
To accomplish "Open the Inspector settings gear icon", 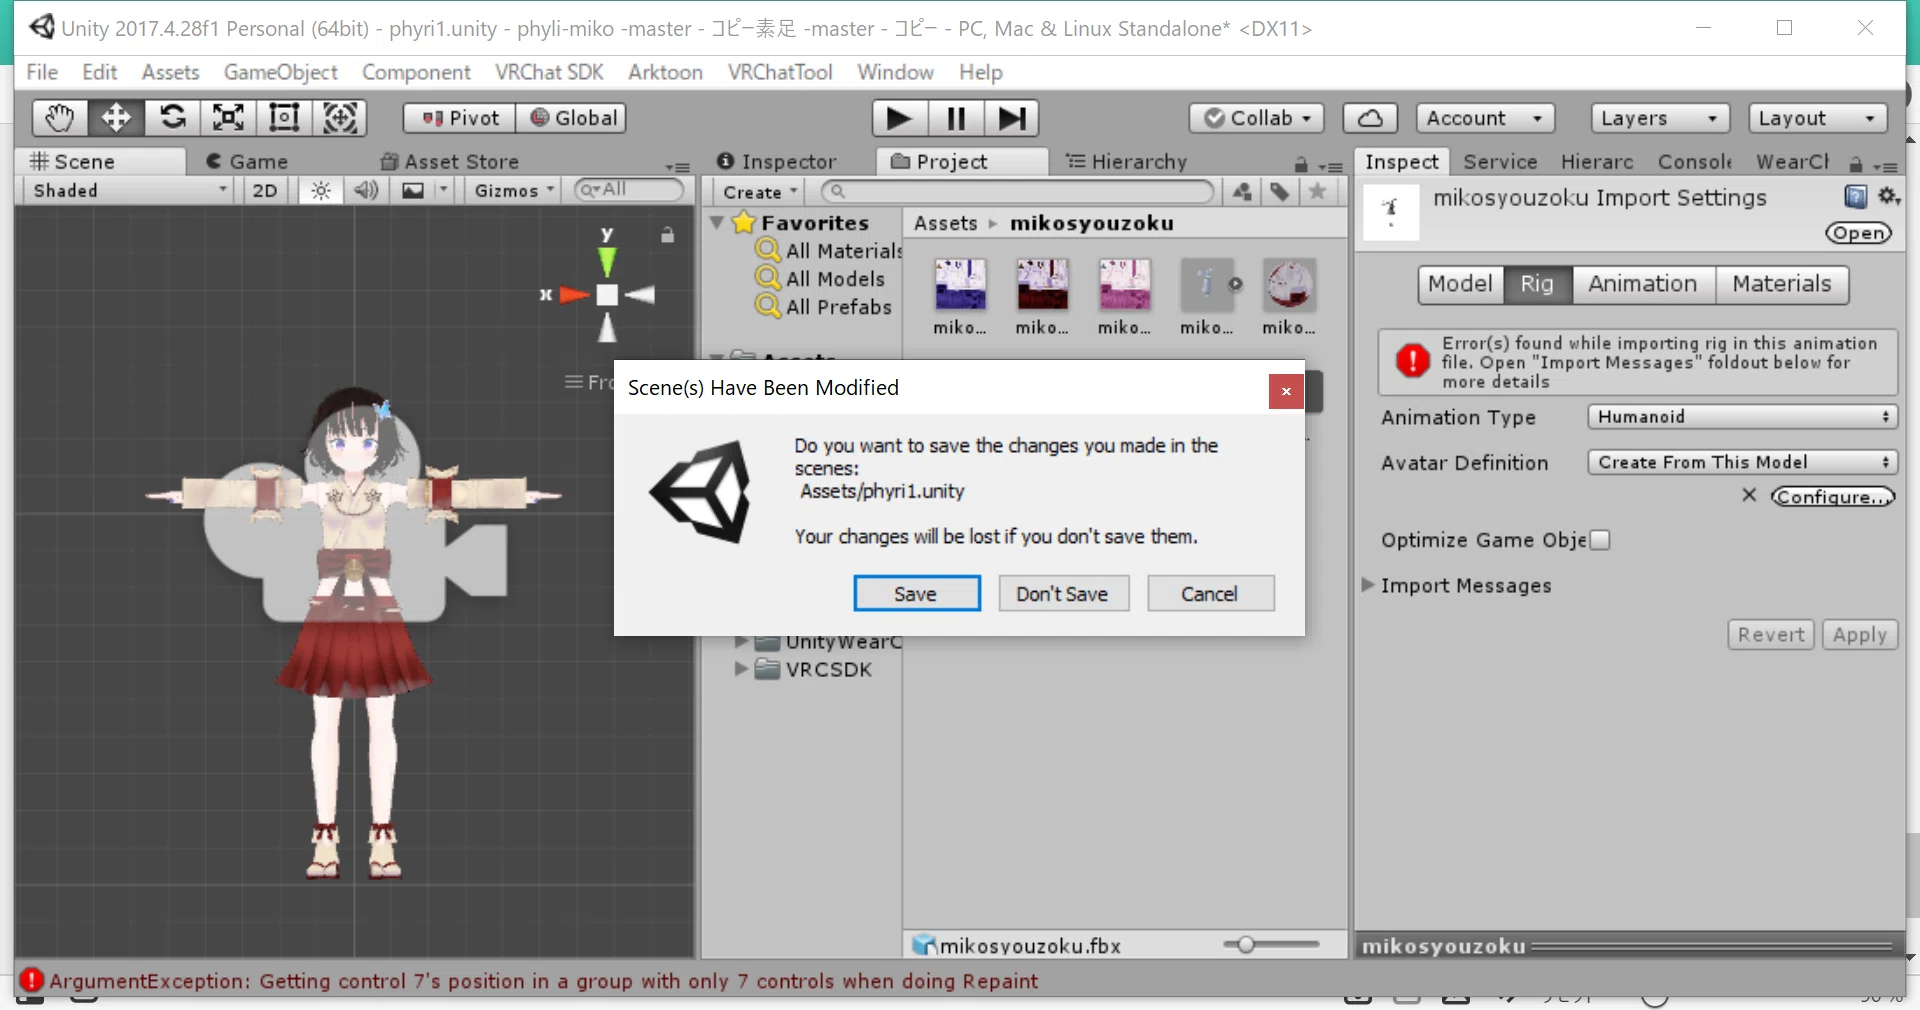I will [x=1888, y=197].
